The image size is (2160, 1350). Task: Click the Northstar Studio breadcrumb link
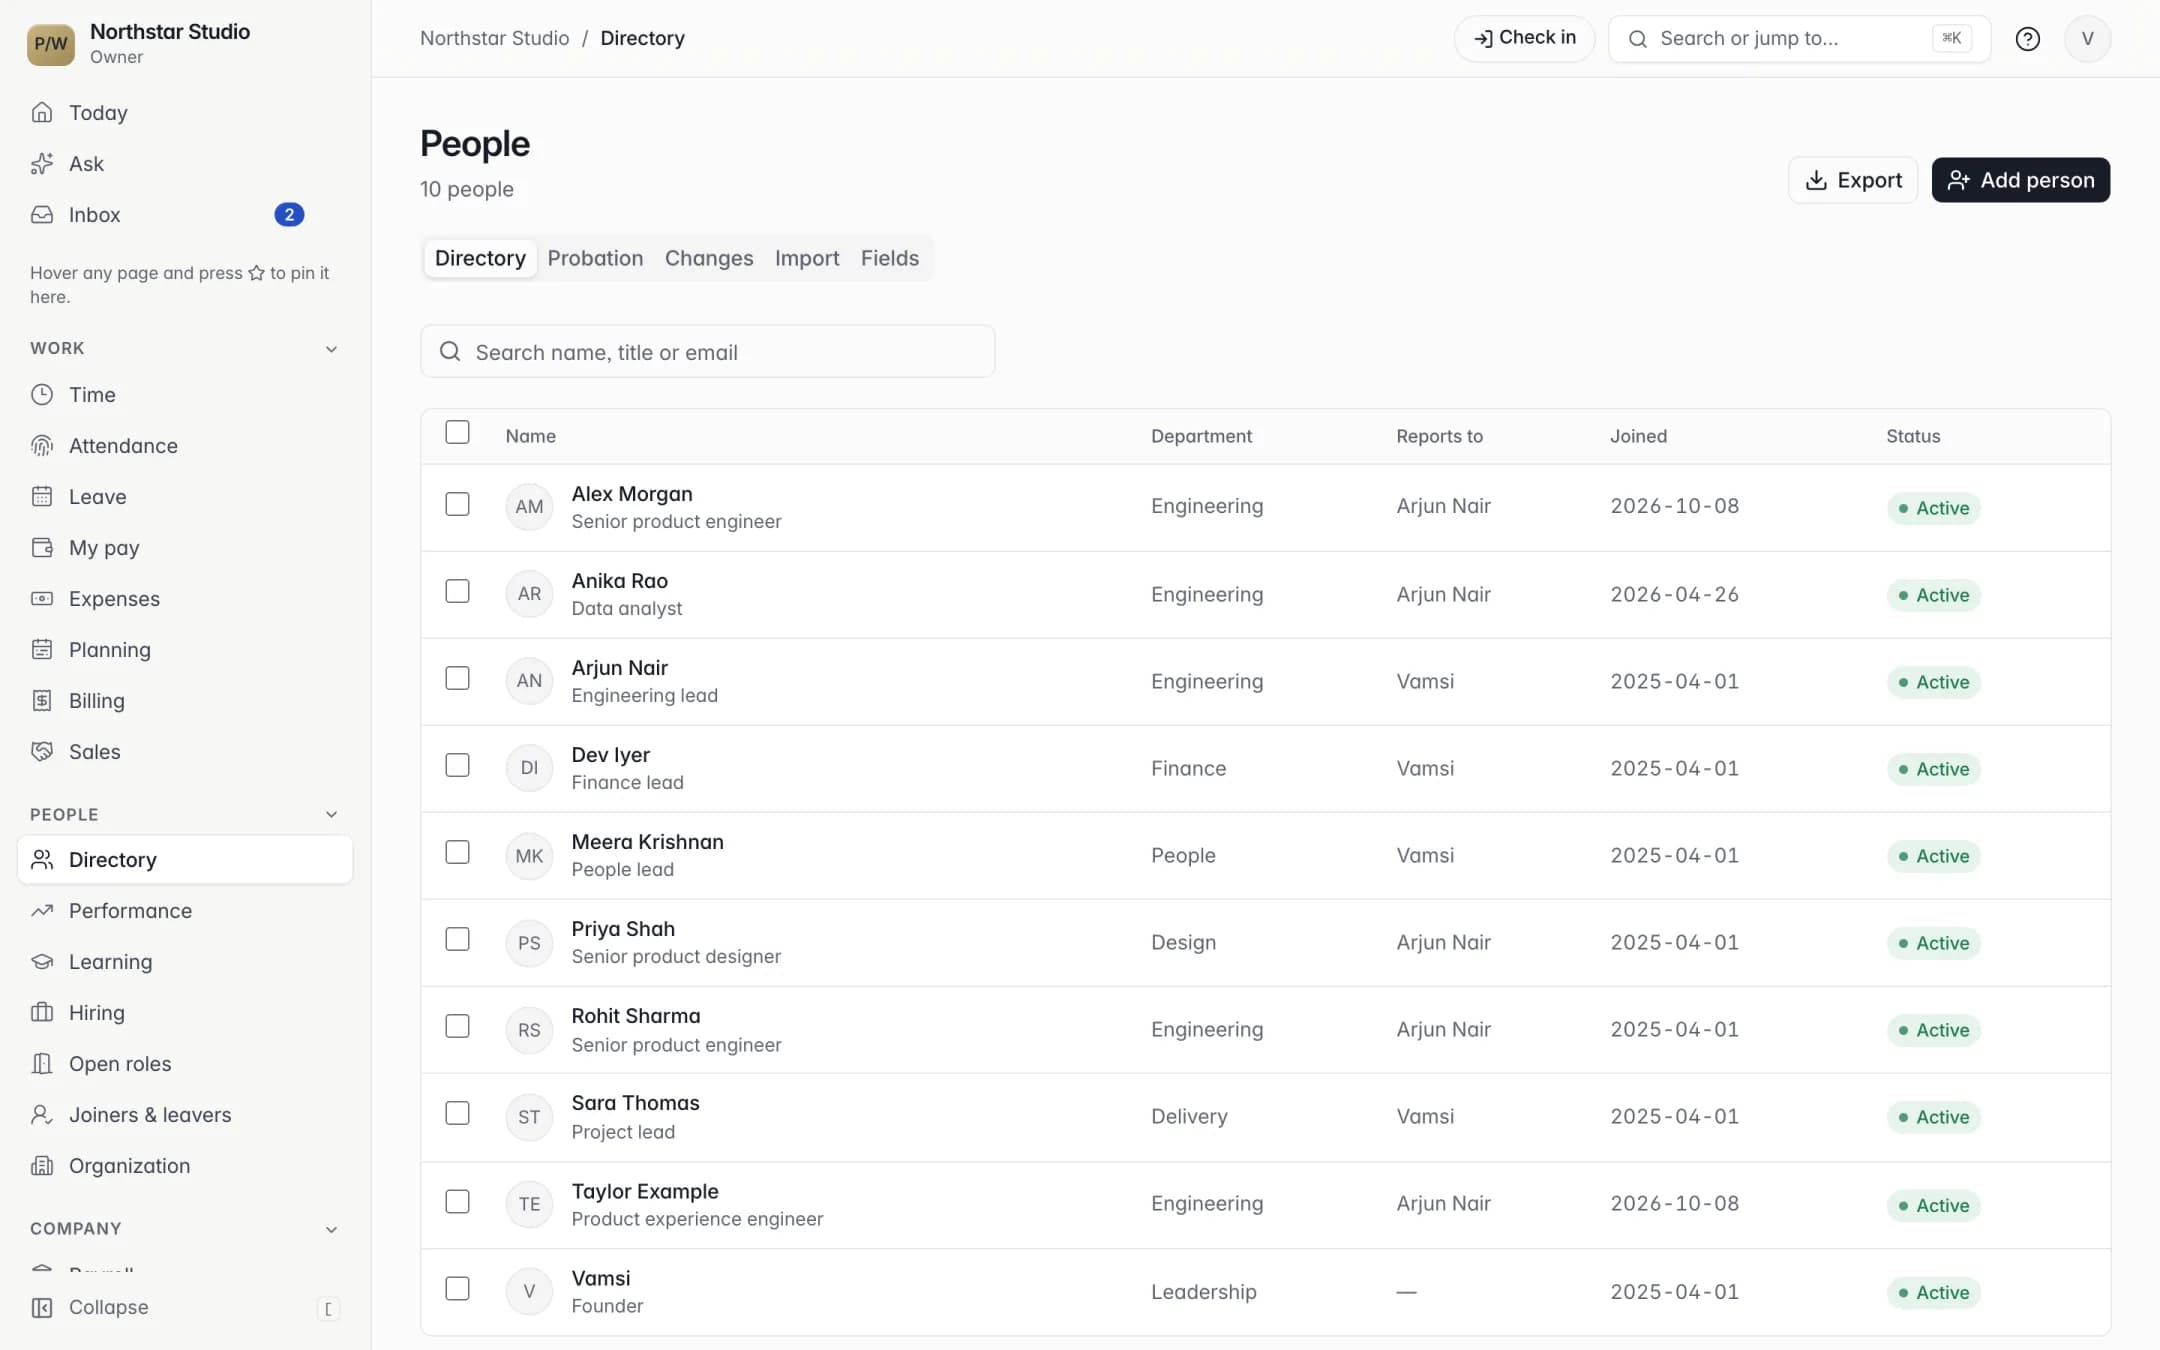(x=494, y=38)
